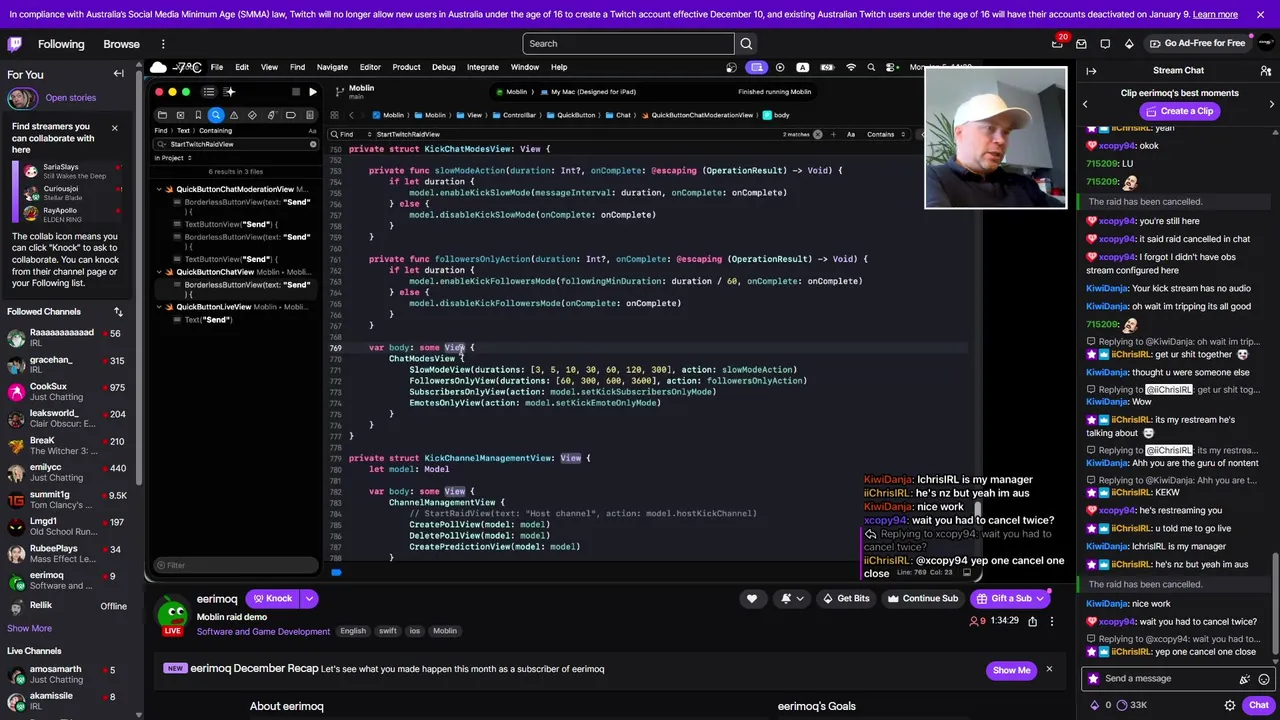Sort the Followed Channels list

click(118, 312)
